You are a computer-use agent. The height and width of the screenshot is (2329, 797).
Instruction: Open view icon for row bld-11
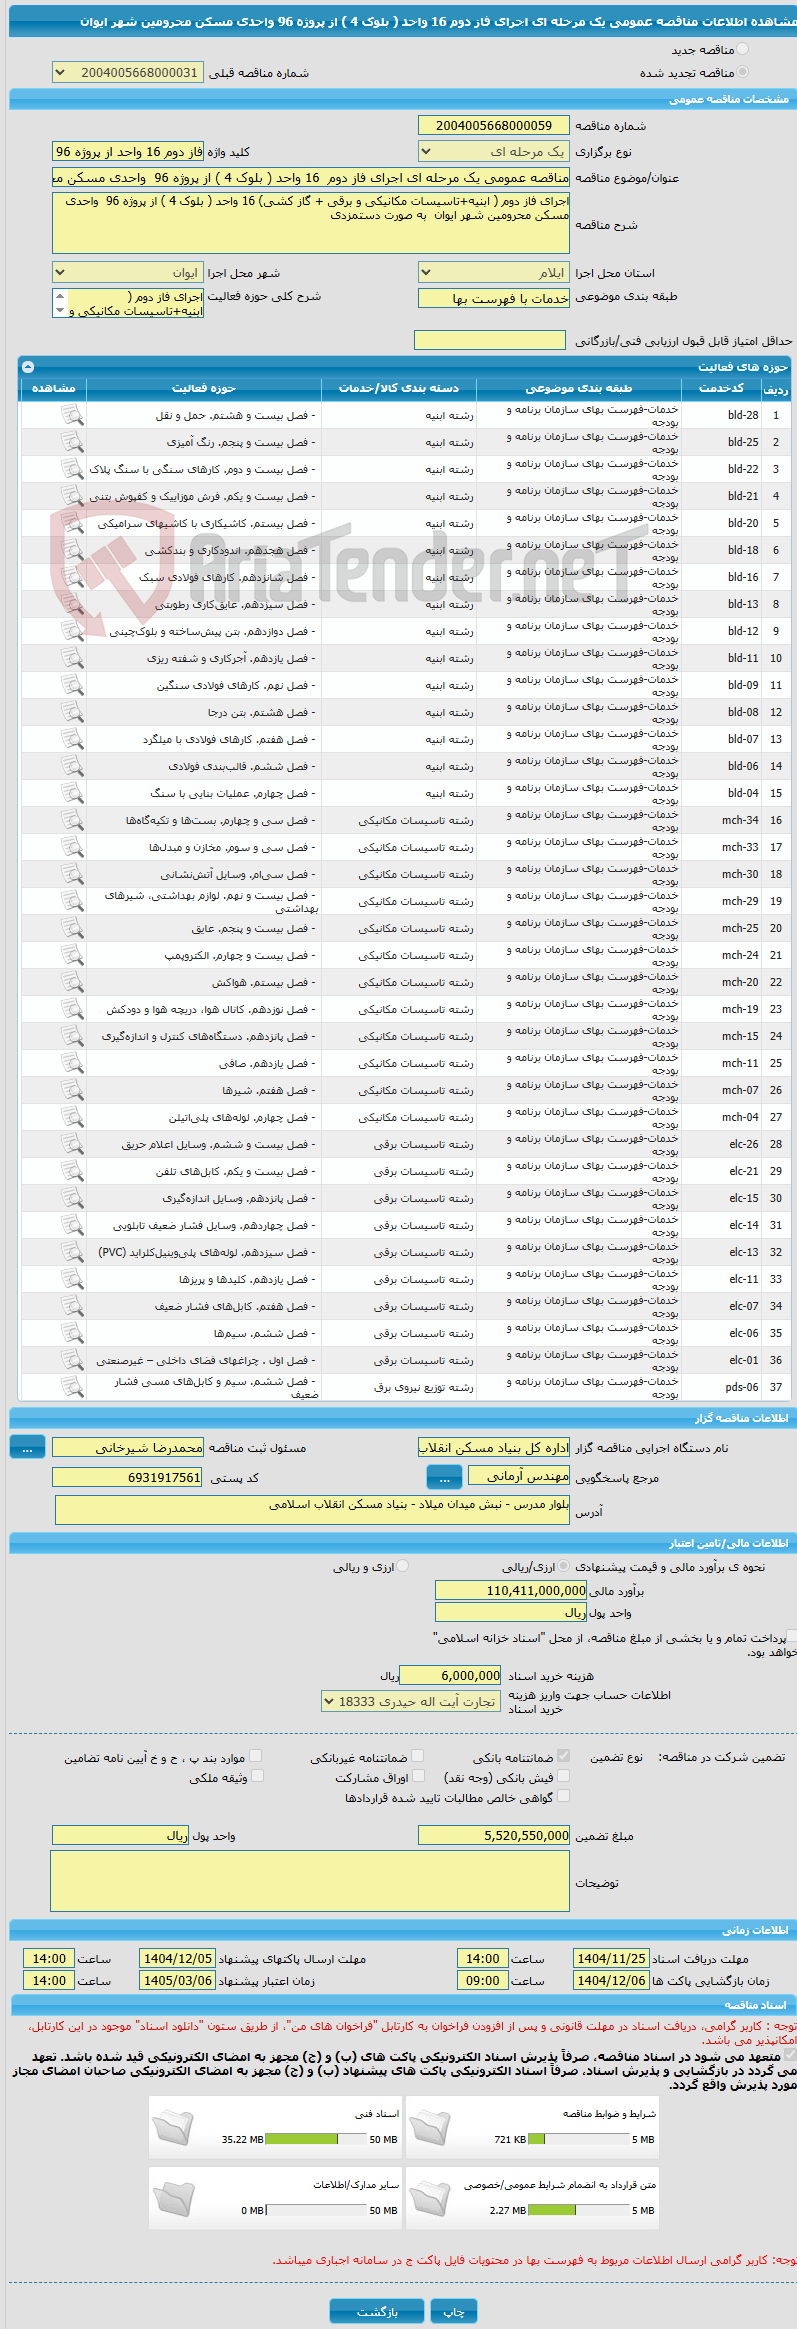(72, 658)
